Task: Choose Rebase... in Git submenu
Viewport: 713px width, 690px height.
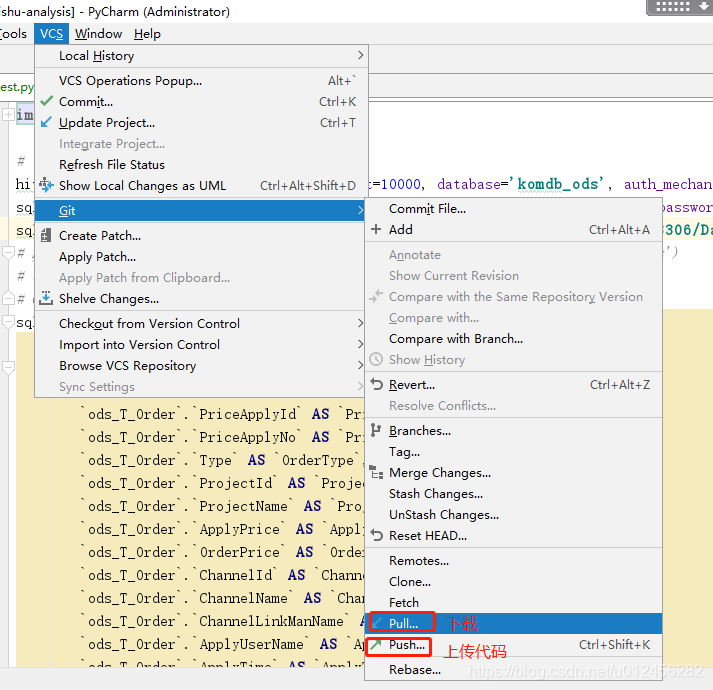Action: tap(513, 670)
